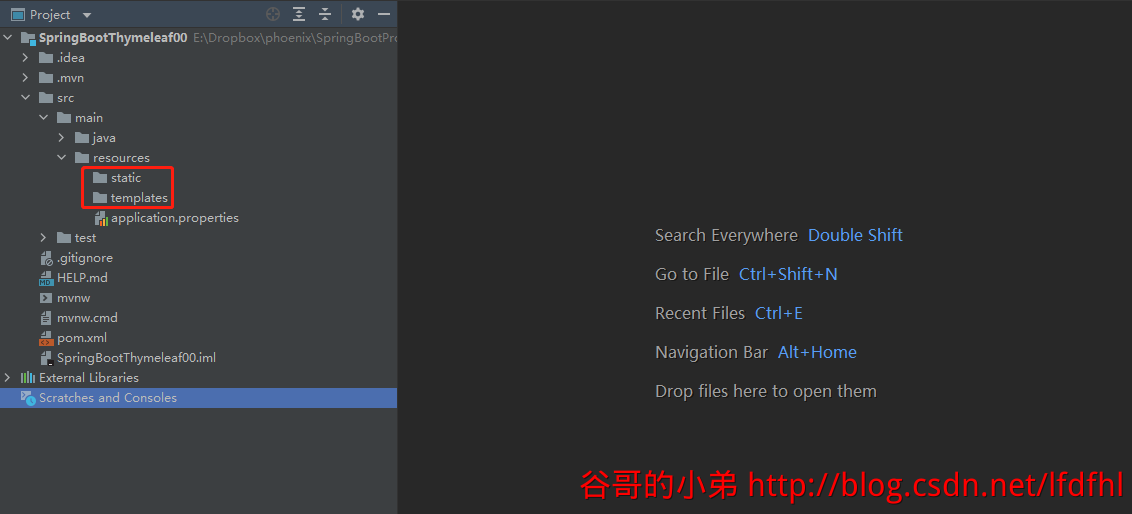Click the pom.xml Maven icon

click(x=46, y=338)
